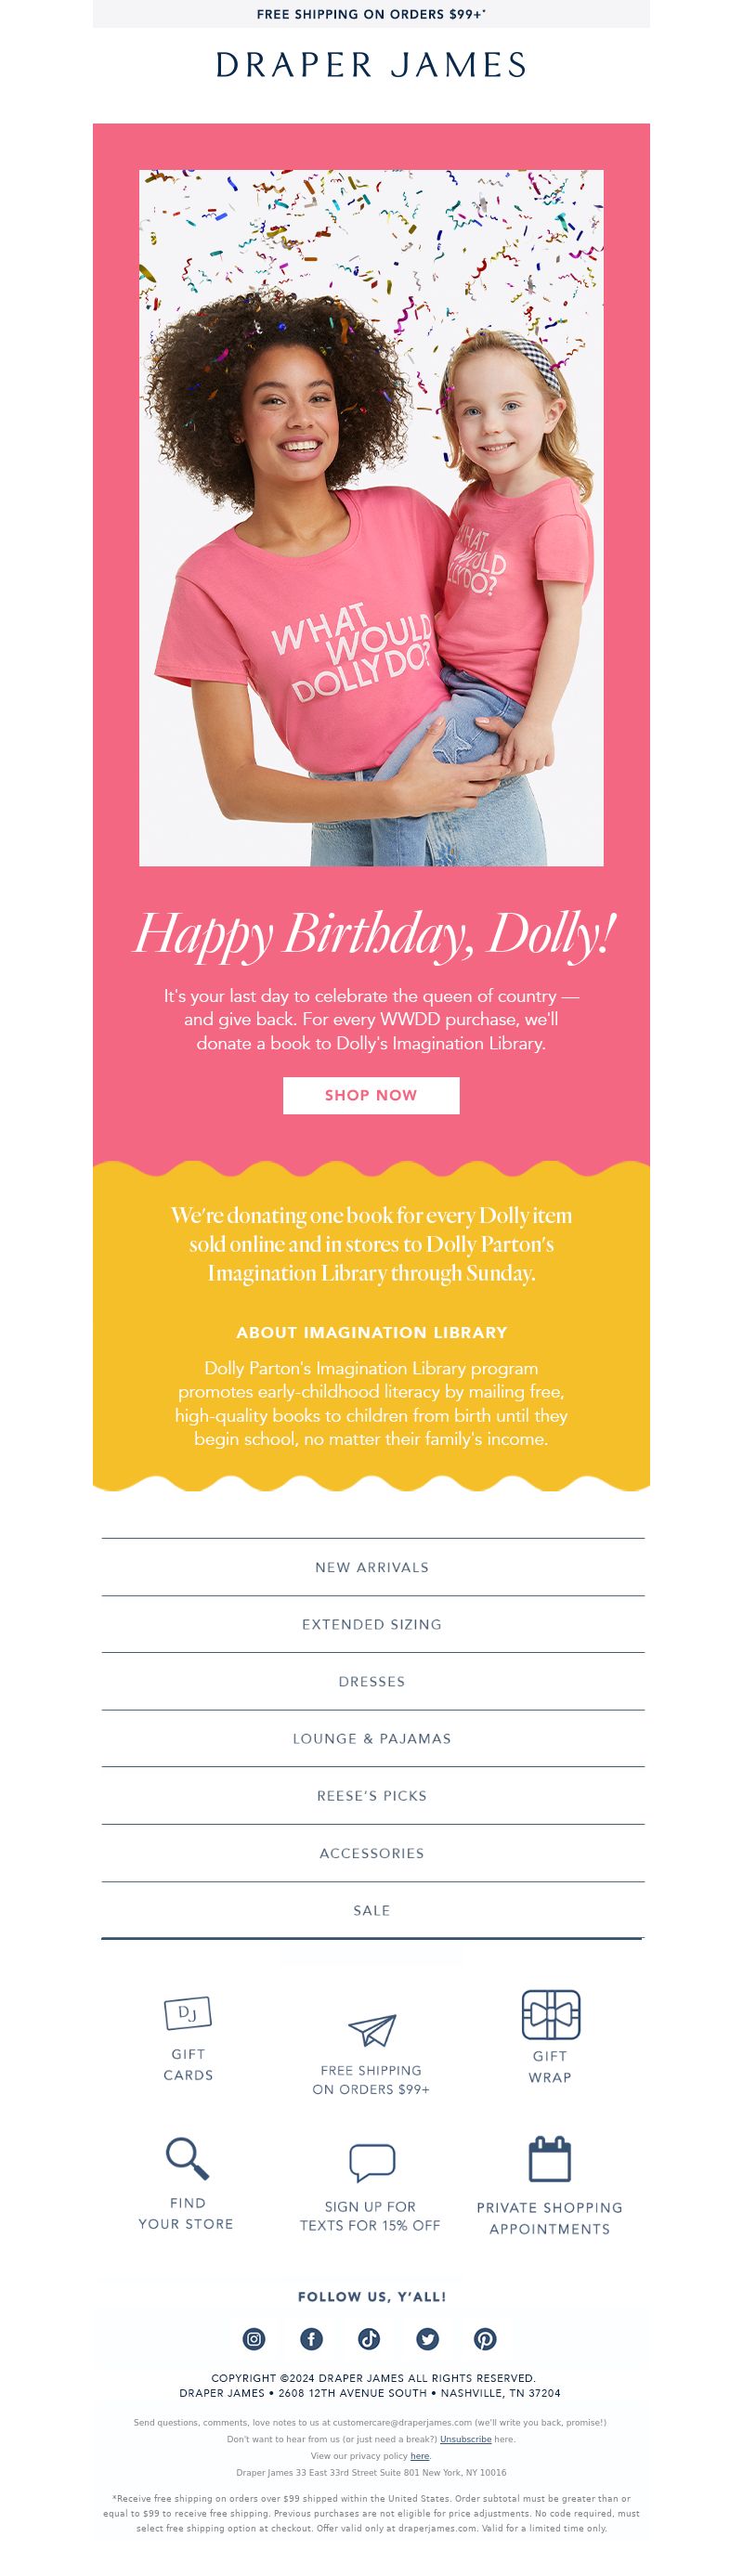Click the Draper James logo header
Screen dimensions: 743x2576
pyautogui.click(x=371, y=65)
